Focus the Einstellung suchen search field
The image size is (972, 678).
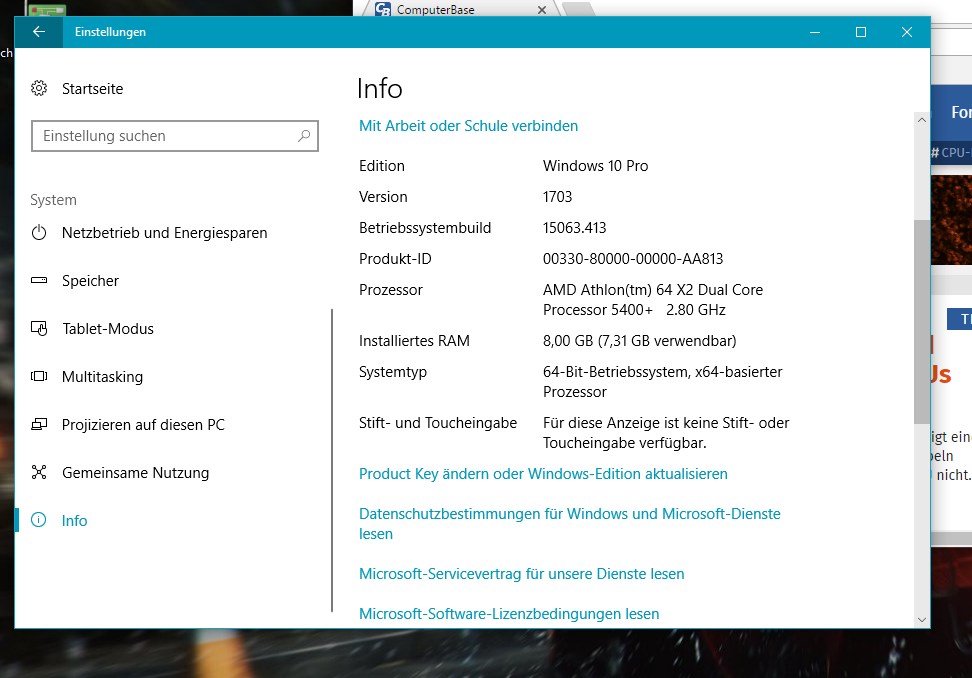pos(175,136)
